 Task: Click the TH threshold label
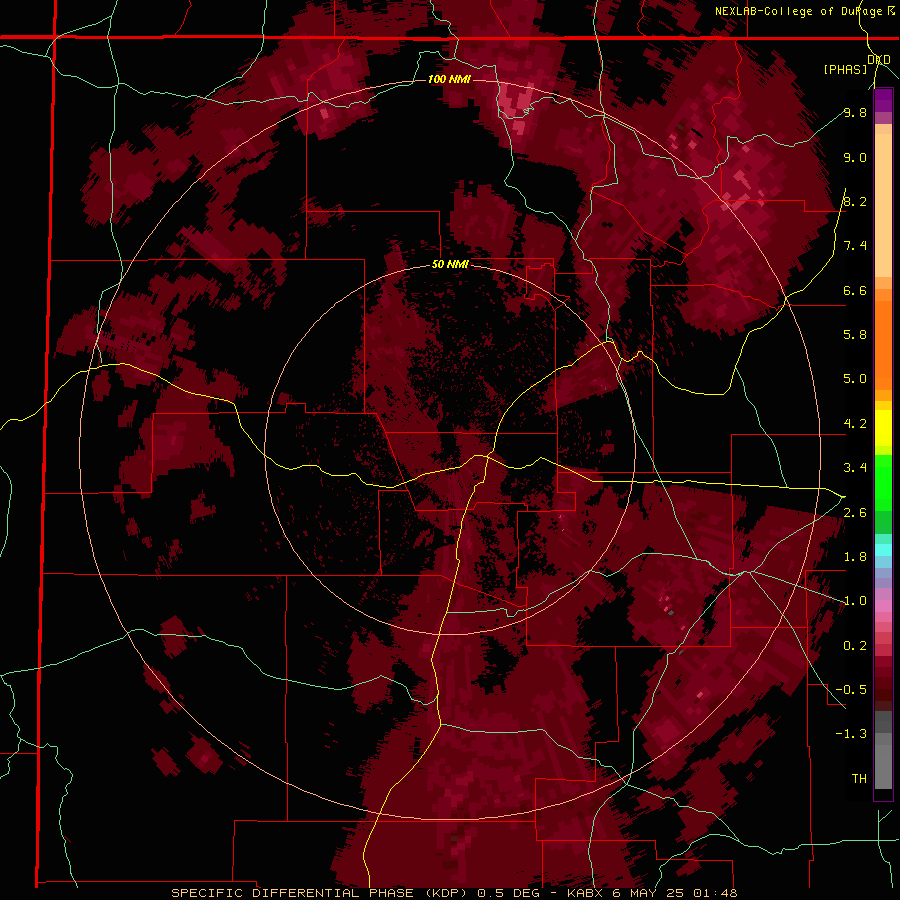859,779
